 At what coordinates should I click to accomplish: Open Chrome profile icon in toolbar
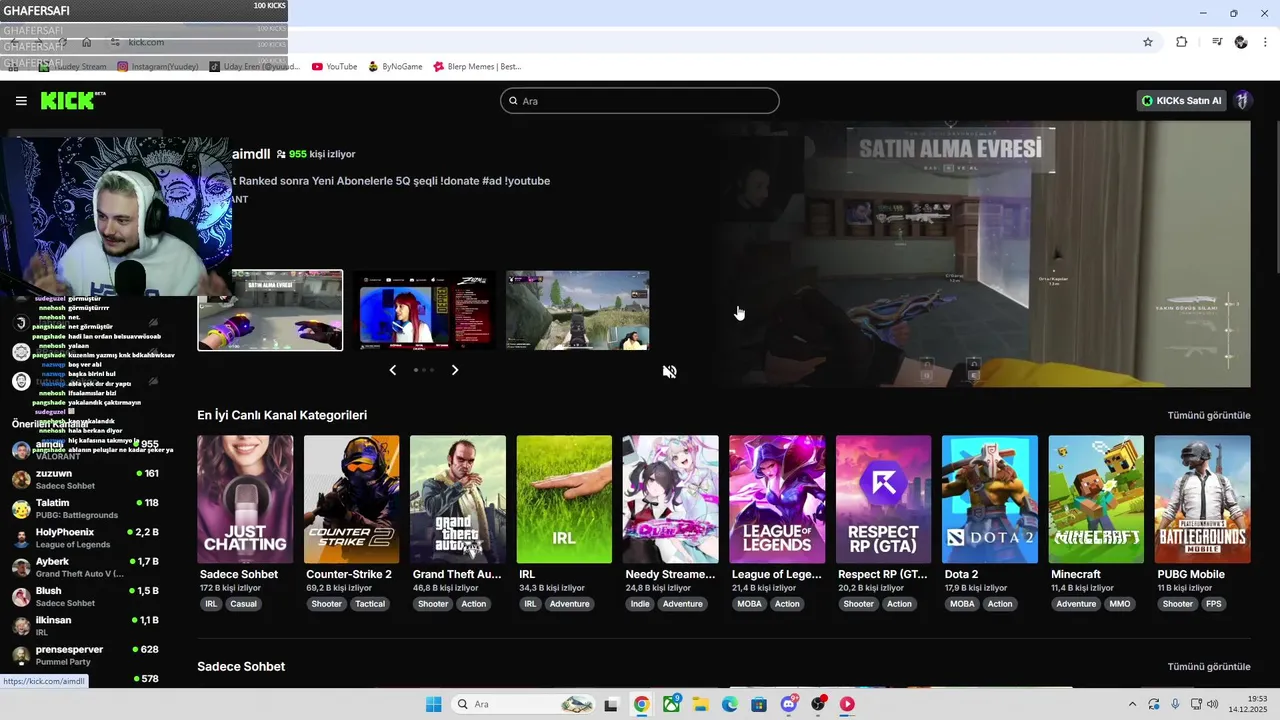tap(1241, 42)
